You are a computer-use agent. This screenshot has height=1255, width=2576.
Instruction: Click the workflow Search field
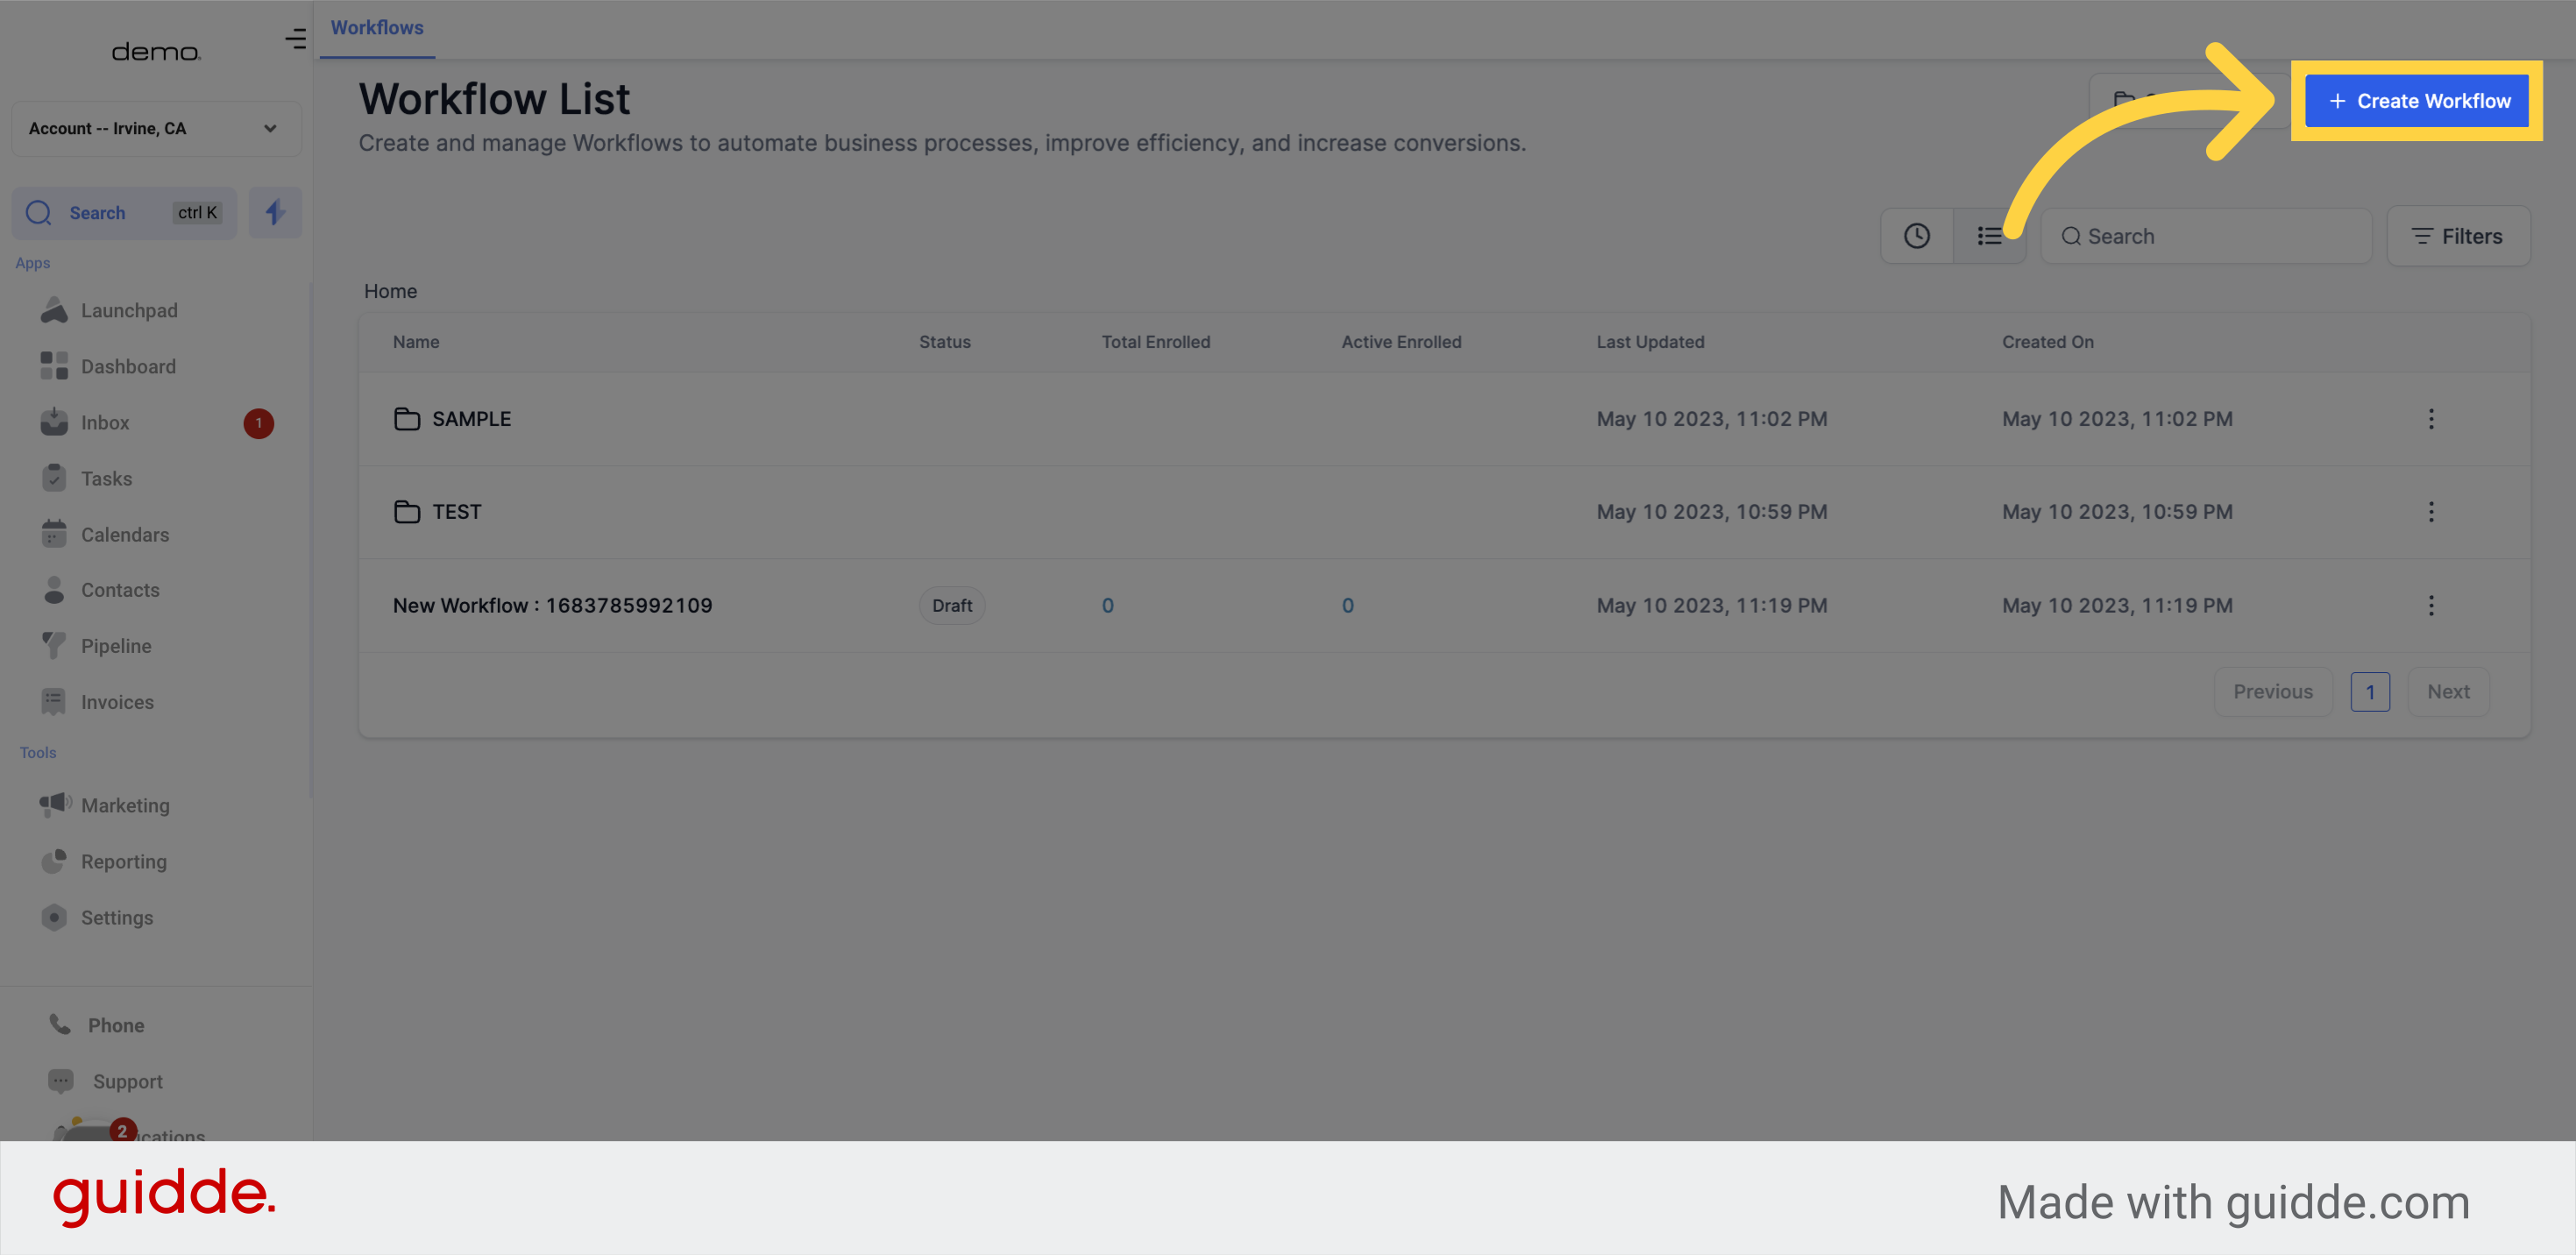pos(2206,236)
